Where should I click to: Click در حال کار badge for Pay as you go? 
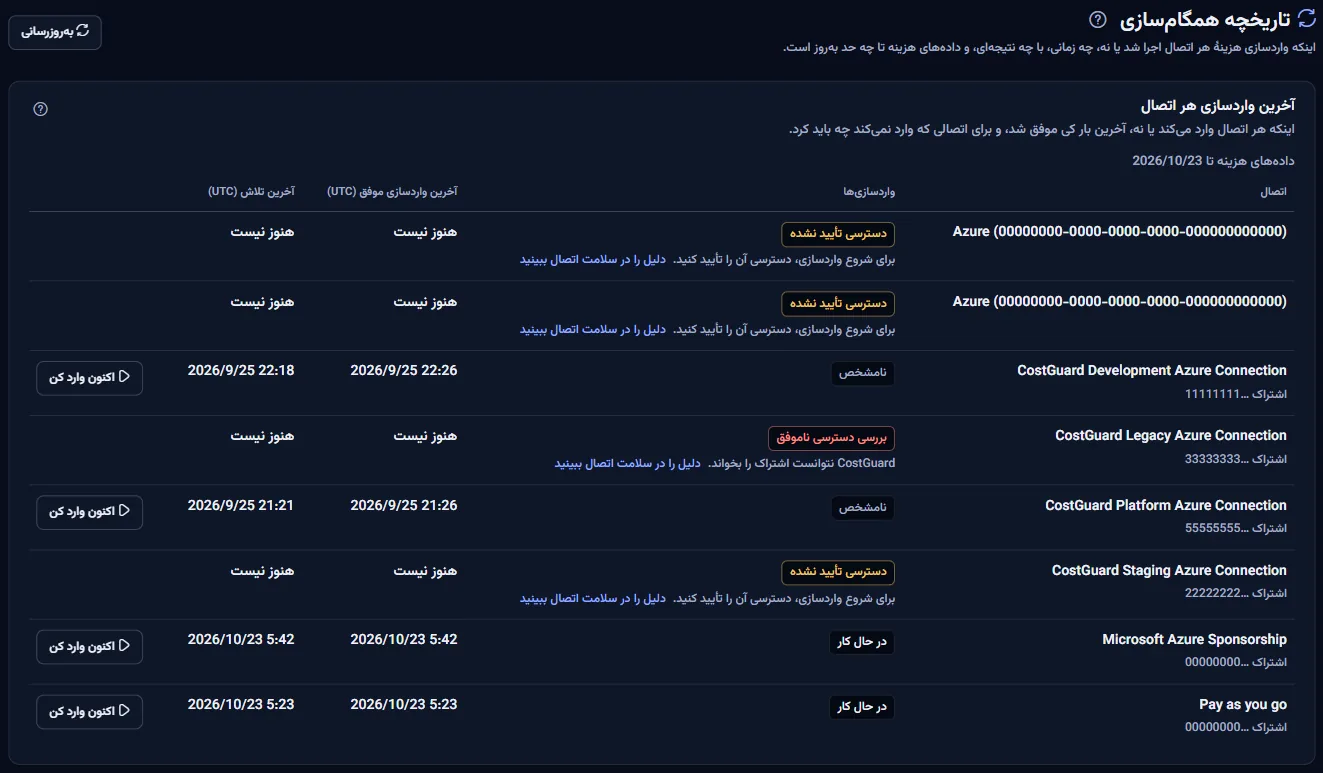pos(862,707)
